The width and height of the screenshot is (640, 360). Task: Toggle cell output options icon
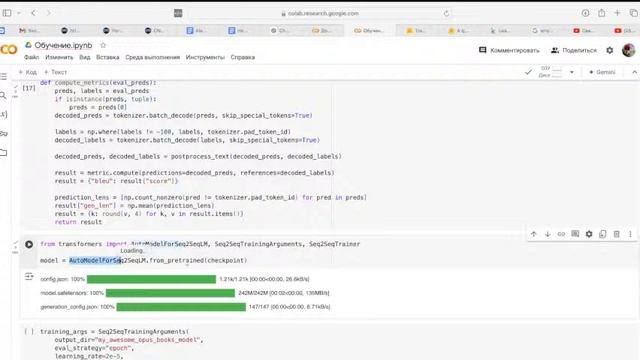29,277
